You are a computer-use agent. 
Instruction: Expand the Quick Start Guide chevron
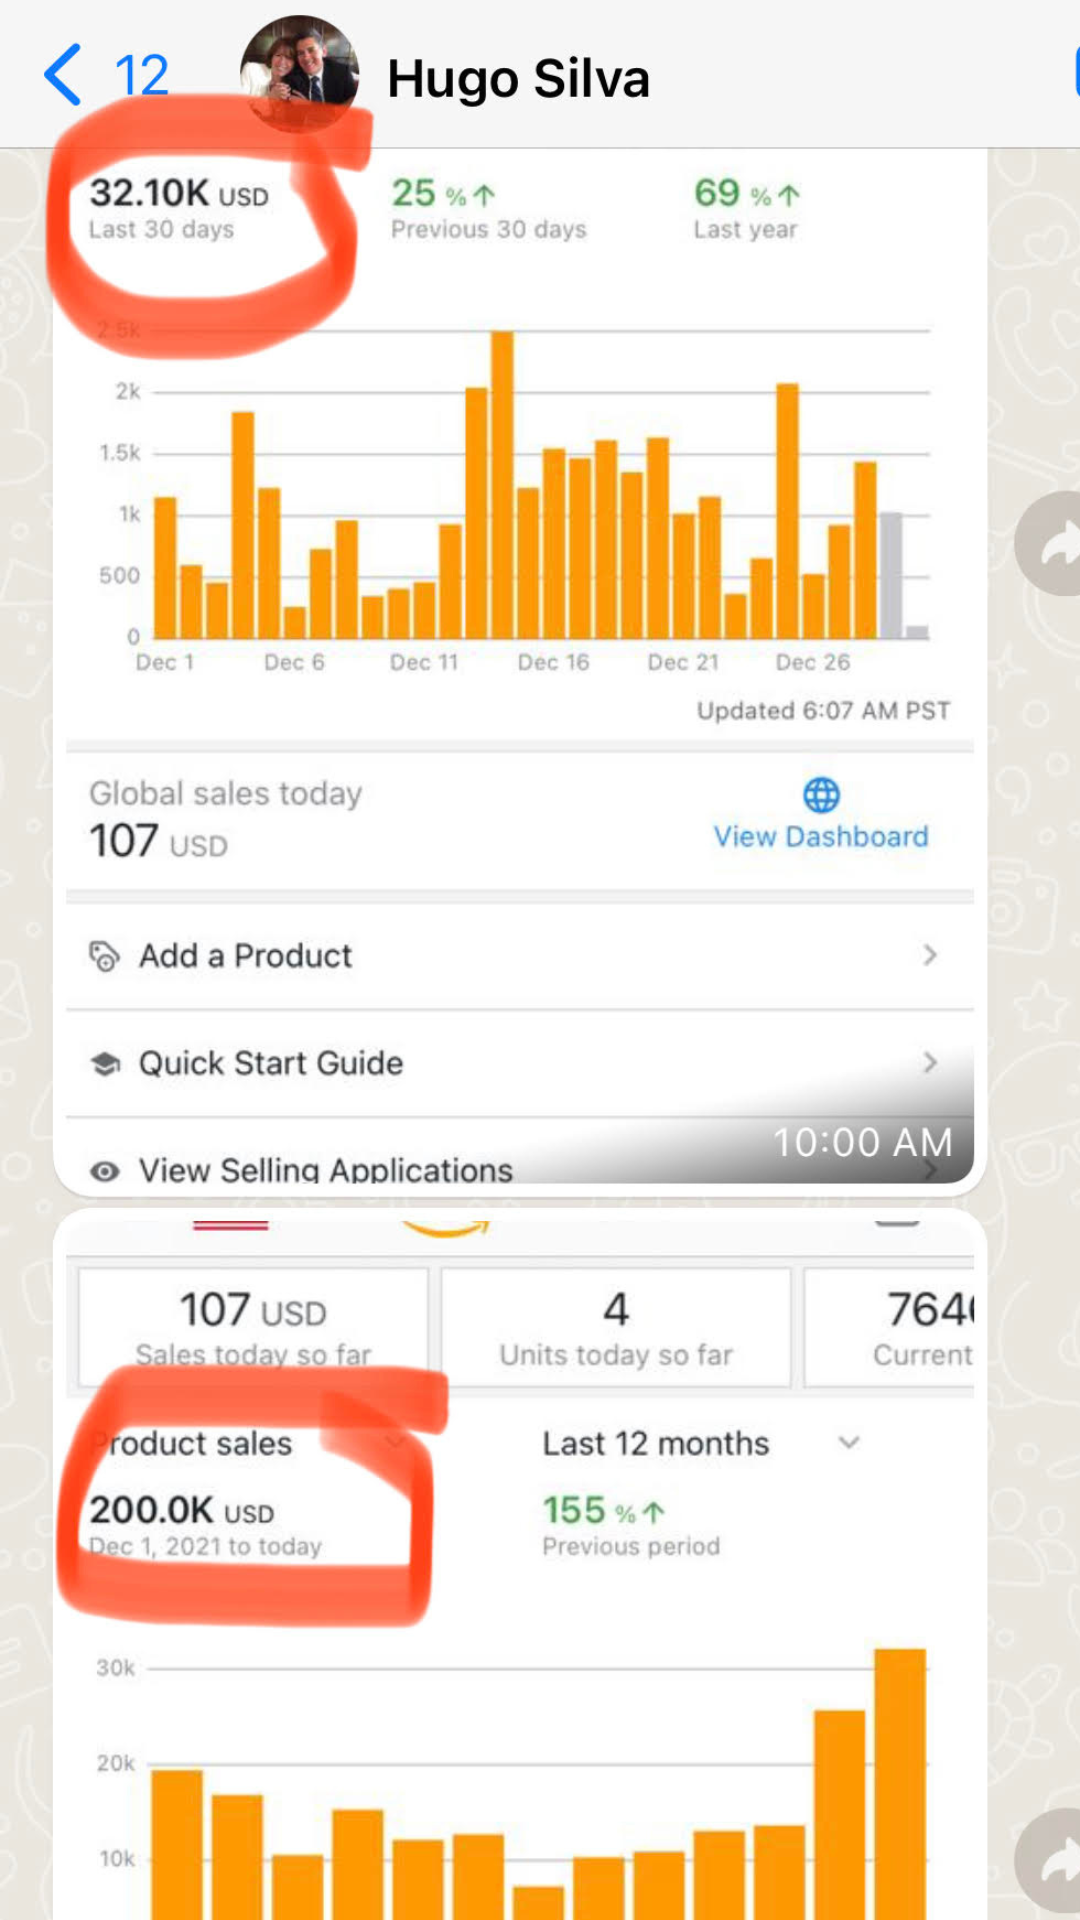930,1062
